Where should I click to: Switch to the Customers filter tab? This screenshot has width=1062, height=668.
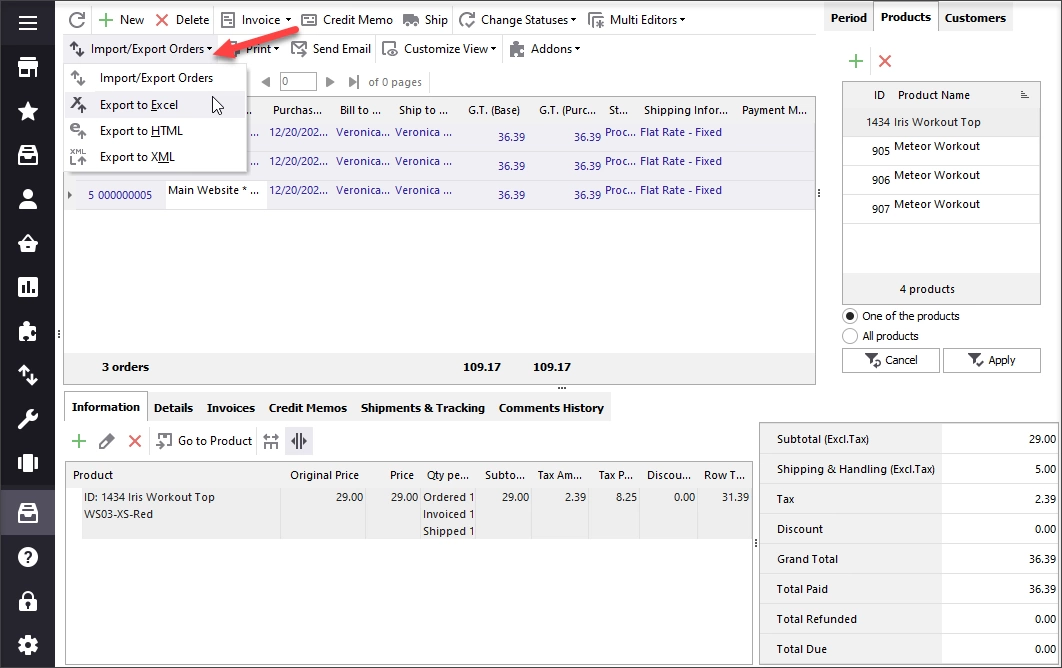click(x=975, y=18)
